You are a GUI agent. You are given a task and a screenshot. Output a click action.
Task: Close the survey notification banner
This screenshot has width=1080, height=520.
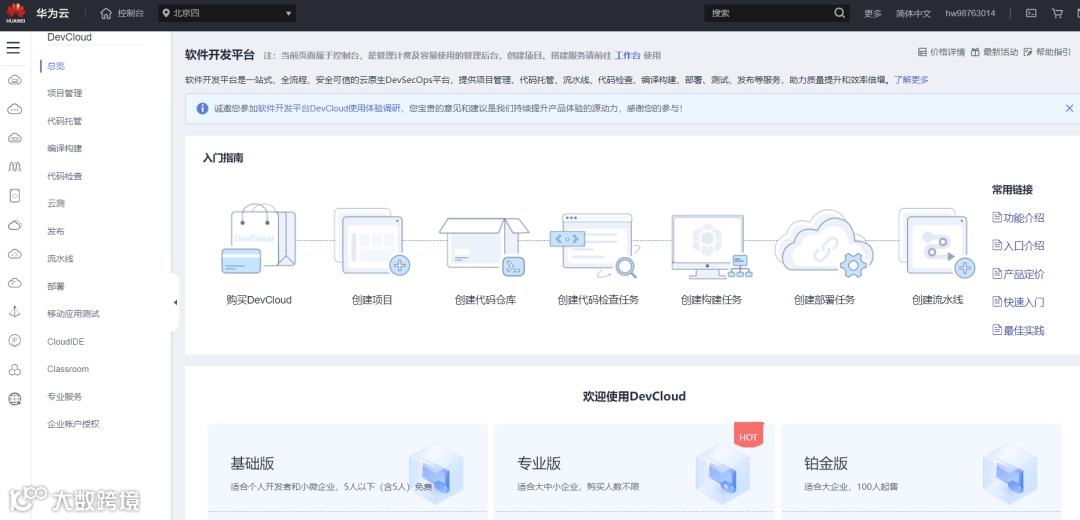pos(1069,108)
